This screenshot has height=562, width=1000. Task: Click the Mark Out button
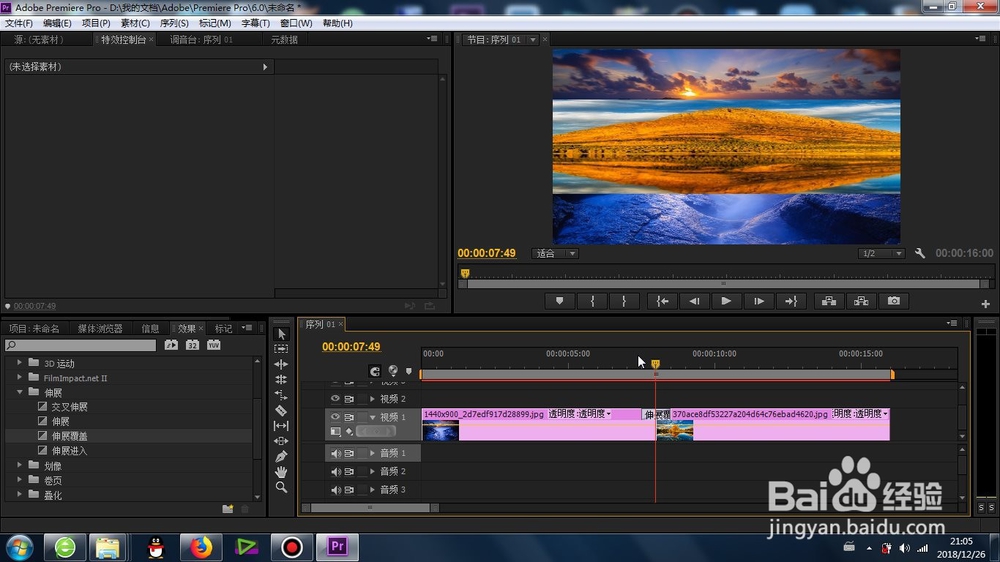(624, 301)
